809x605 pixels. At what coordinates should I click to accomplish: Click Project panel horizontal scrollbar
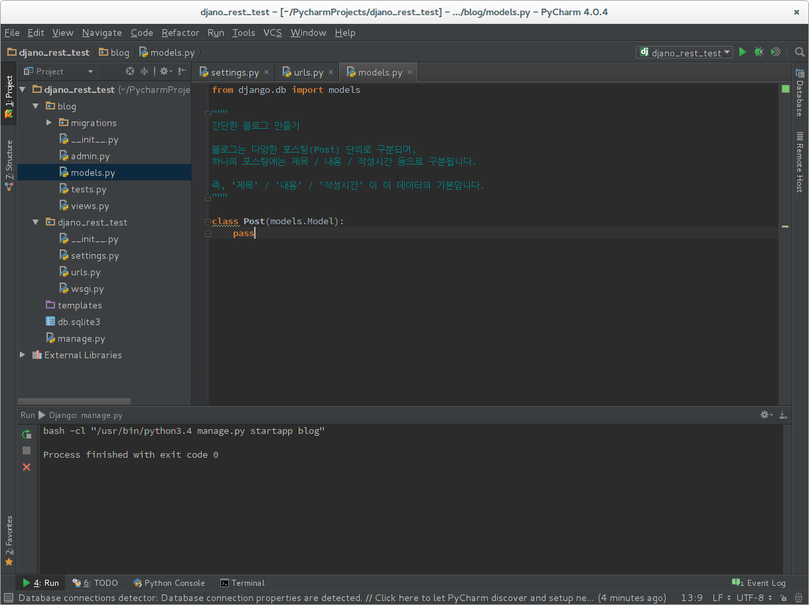pyautogui.click(x=74, y=401)
